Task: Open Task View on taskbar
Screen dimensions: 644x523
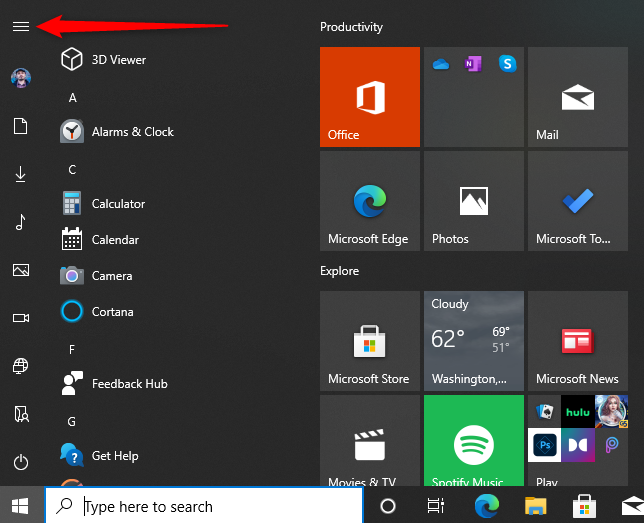Action: click(436, 506)
